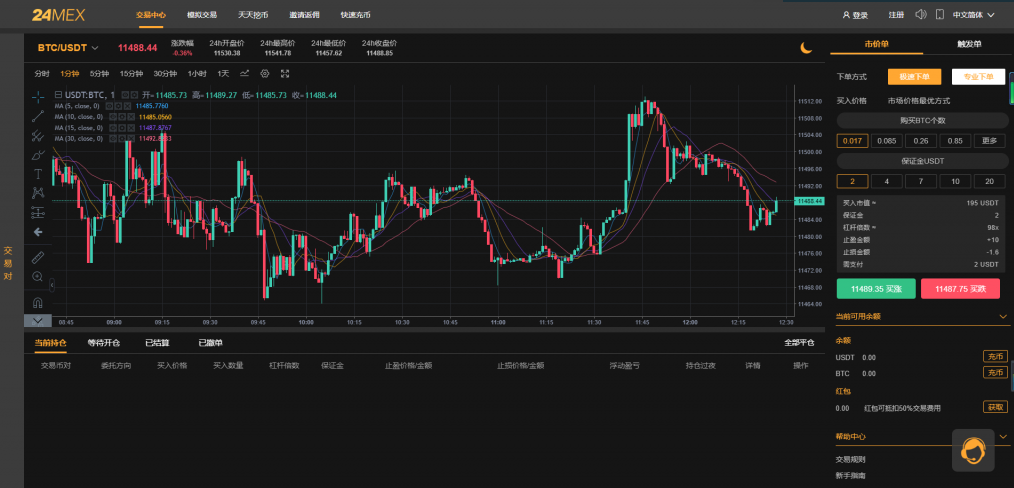Click the green 买涨 buy button
1014x488 pixels.
click(x=876, y=288)
